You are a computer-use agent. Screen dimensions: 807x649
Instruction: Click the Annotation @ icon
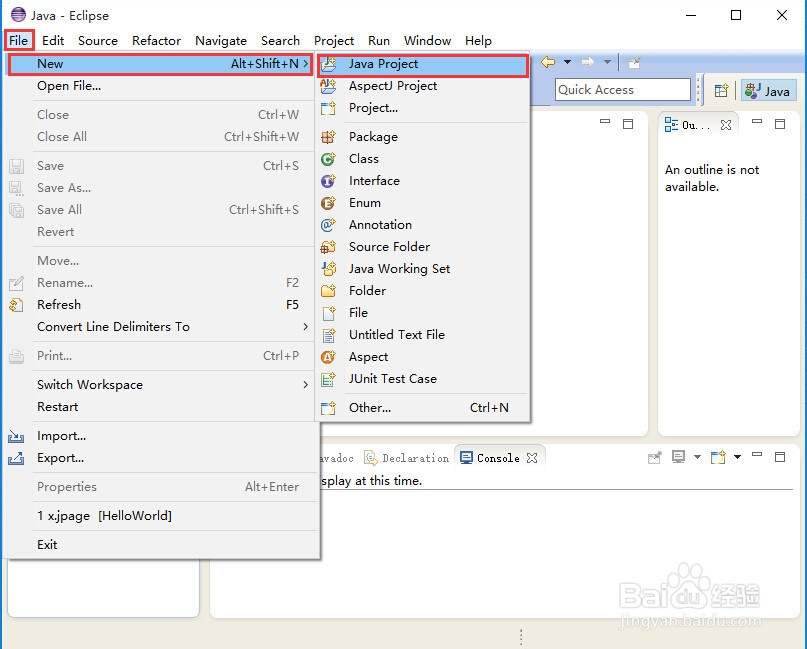(328, 225)
